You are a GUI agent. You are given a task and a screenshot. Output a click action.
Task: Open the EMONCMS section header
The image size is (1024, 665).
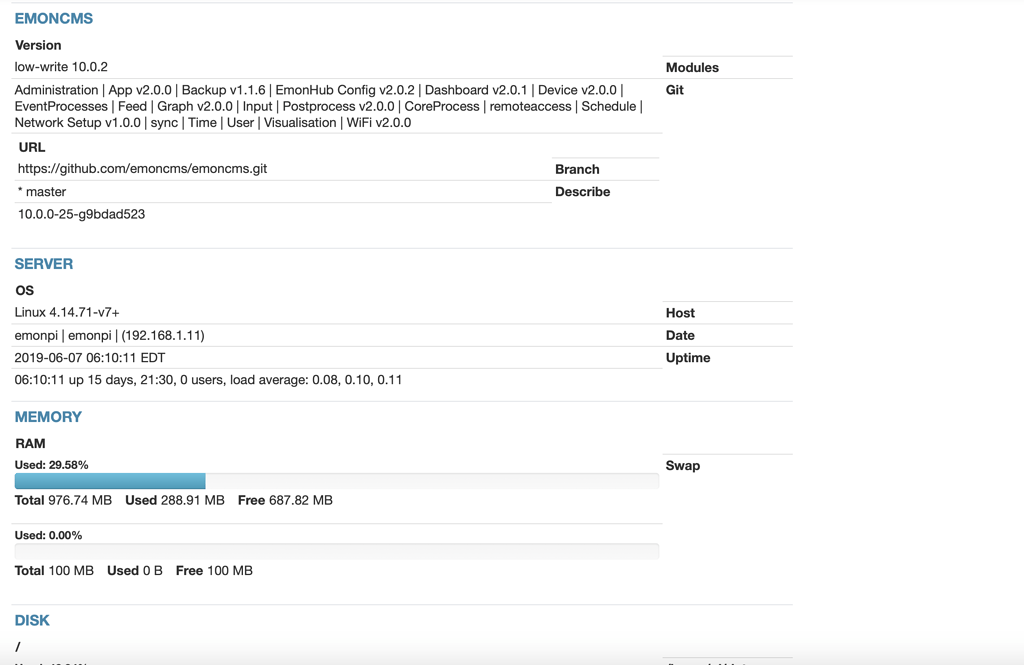[52, 18]
